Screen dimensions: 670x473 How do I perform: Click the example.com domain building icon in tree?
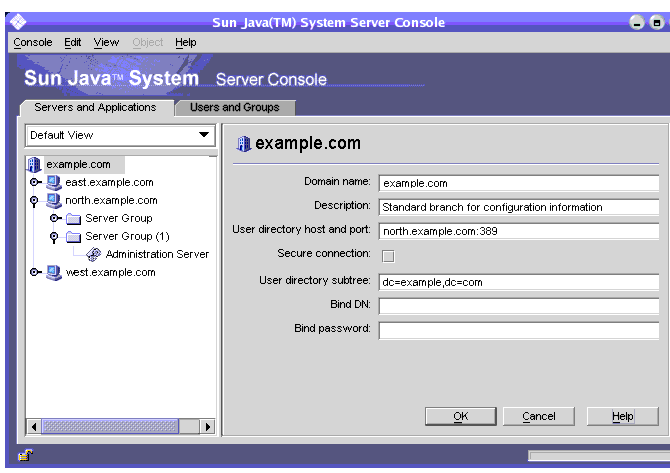[34, 165]
